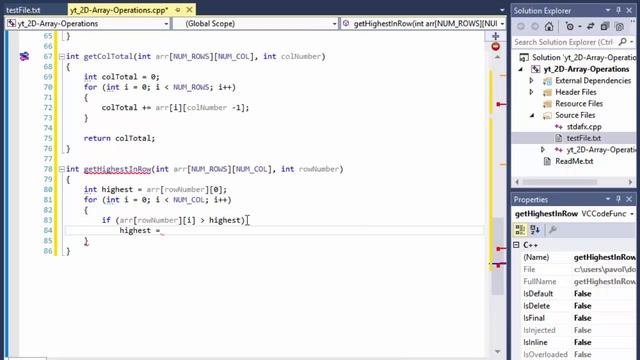Image resolution: width=640 pixels, height=360 pixels.
Task: Click the Search Solution Explorer field
Action: pyautogui.click(x=564, y=42)
